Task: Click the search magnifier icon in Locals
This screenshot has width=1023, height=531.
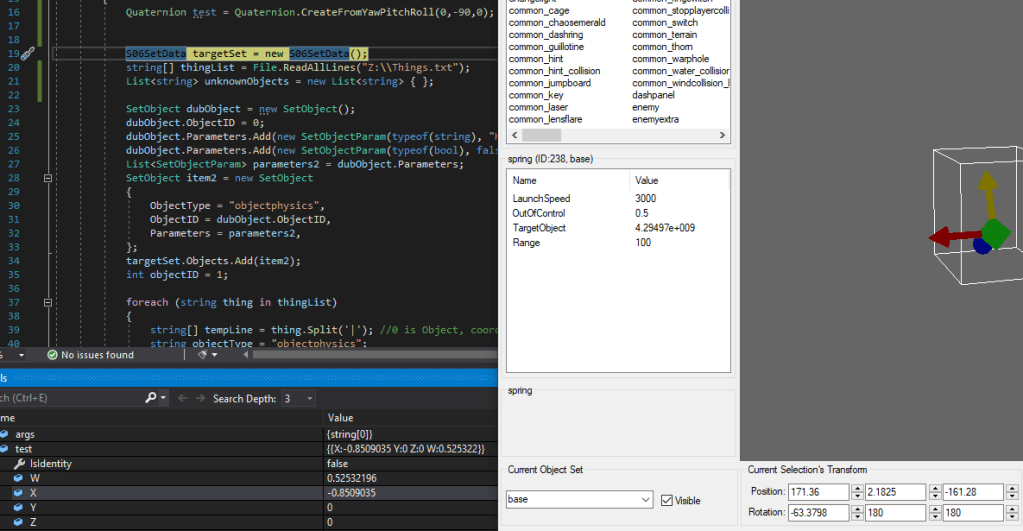Action: coord(152,398)
